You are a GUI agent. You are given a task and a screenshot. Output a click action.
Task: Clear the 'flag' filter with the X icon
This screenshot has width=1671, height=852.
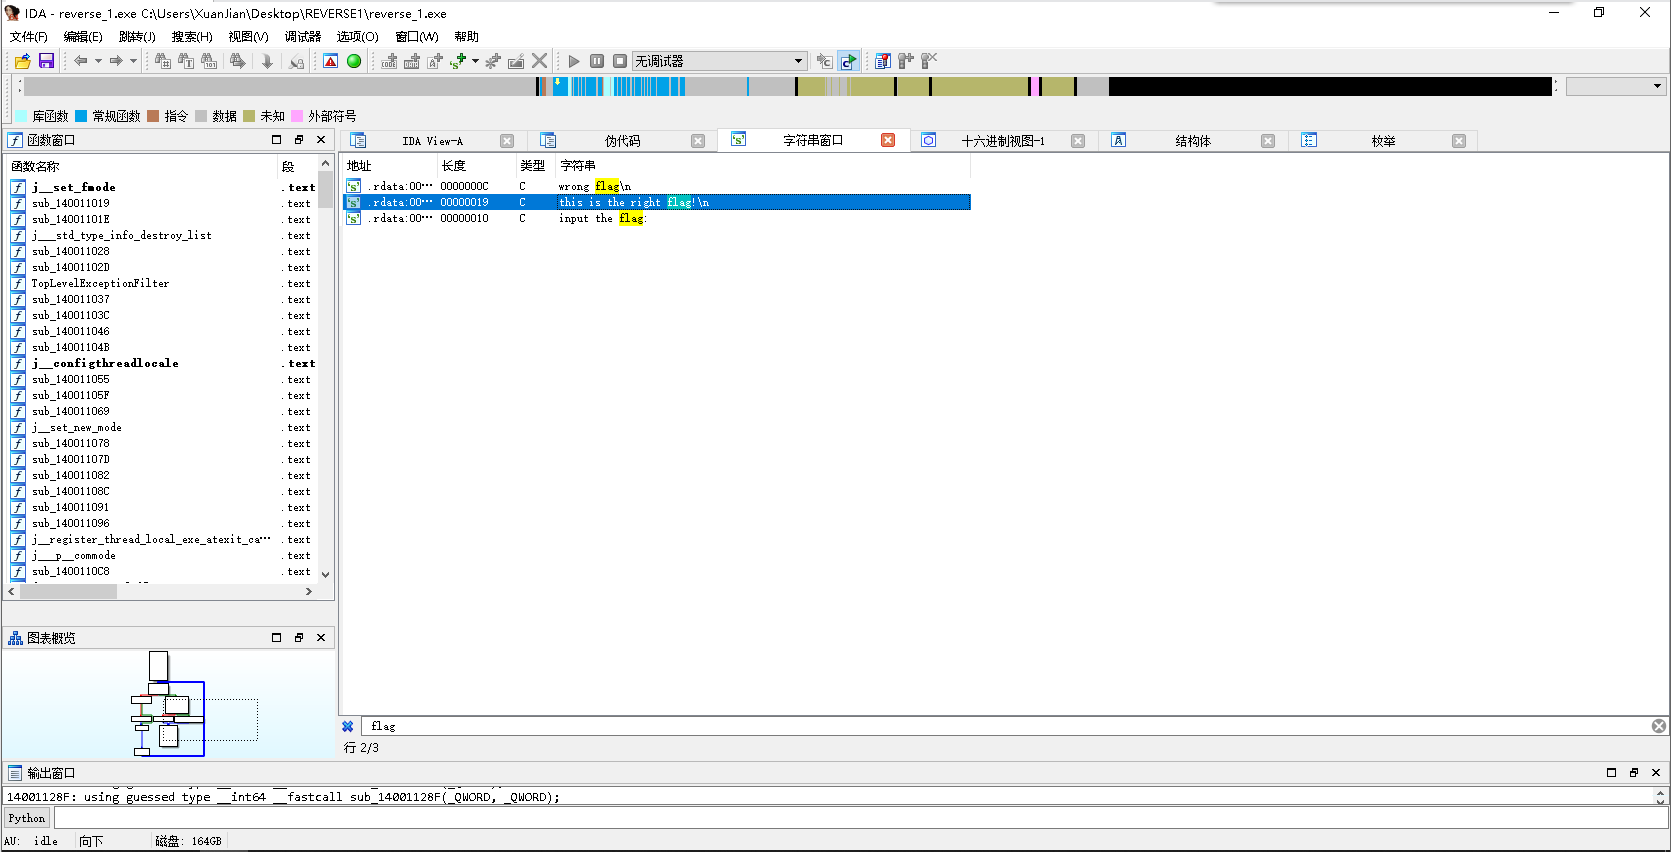click(x=1659, y=726)
